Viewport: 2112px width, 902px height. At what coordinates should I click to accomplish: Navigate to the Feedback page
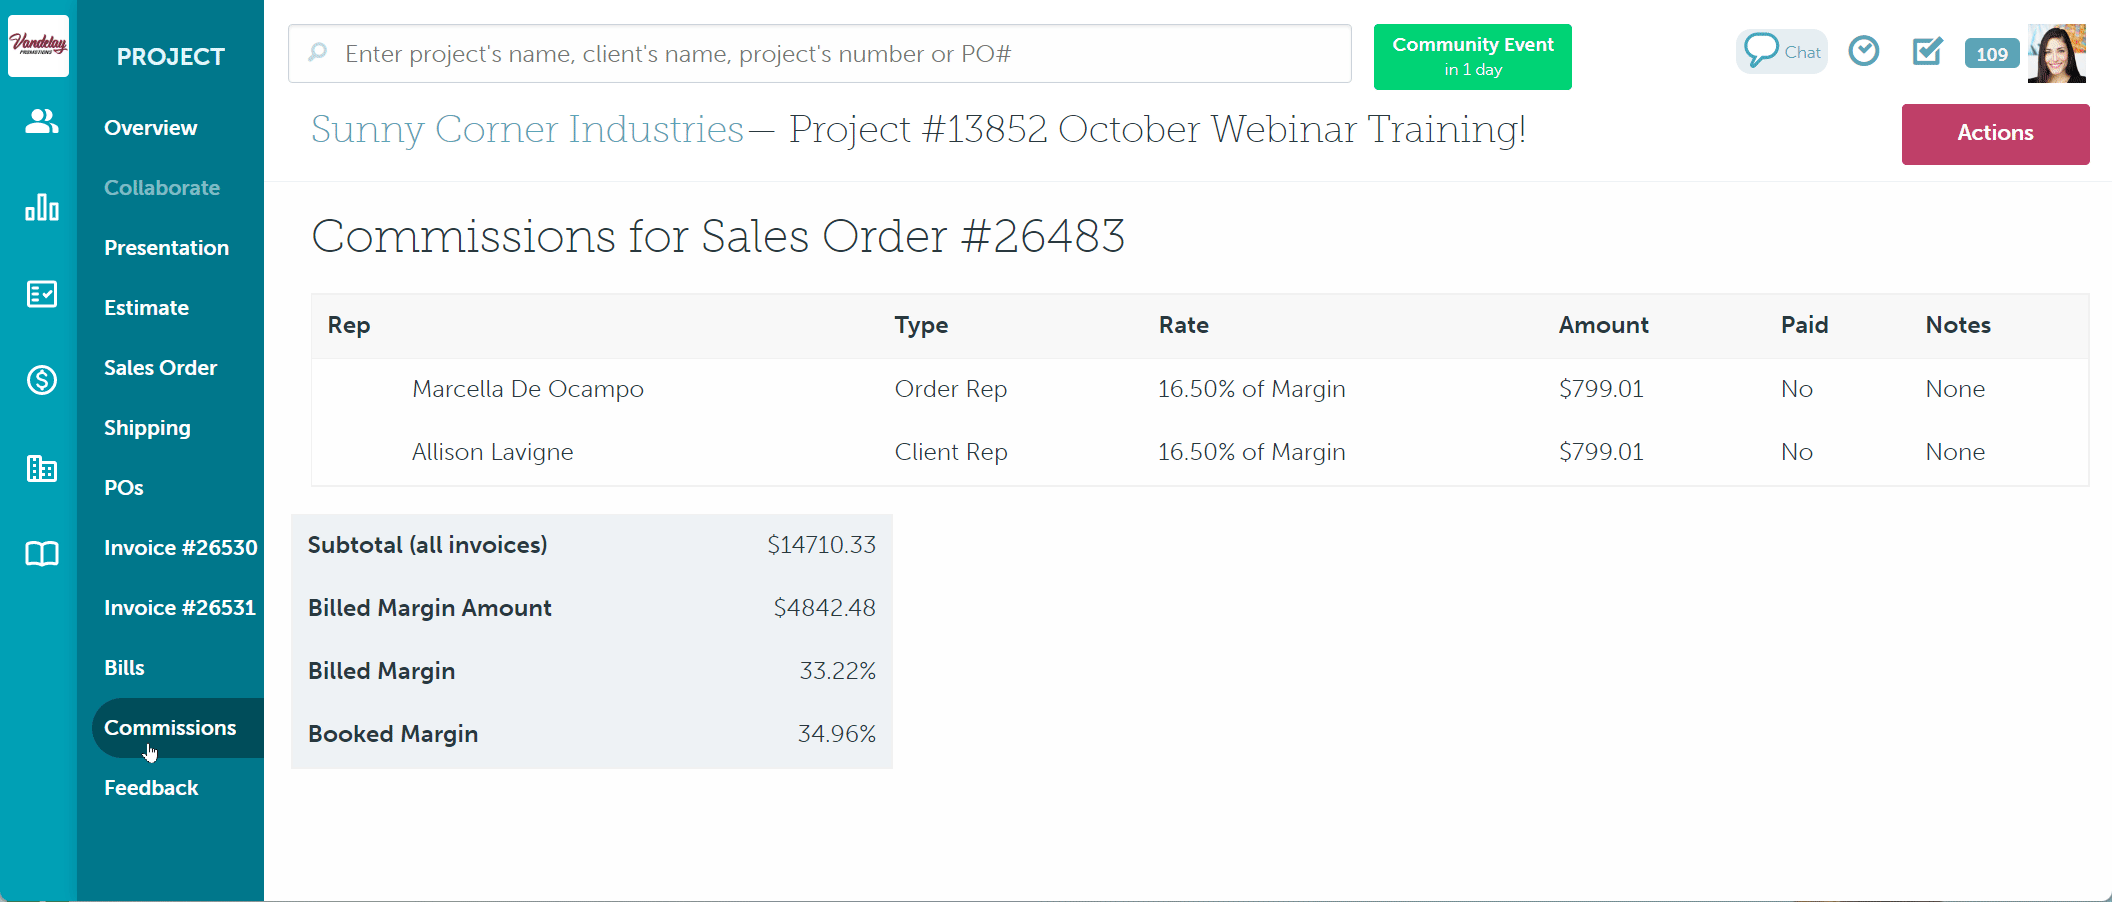pyautogui.click(x=151, y=788)
